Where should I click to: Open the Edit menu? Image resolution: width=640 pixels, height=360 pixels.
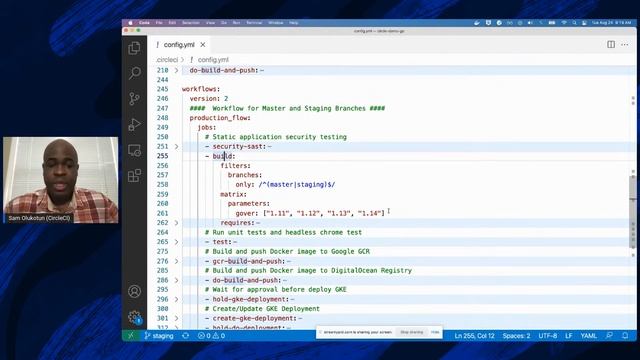[172, 23]
